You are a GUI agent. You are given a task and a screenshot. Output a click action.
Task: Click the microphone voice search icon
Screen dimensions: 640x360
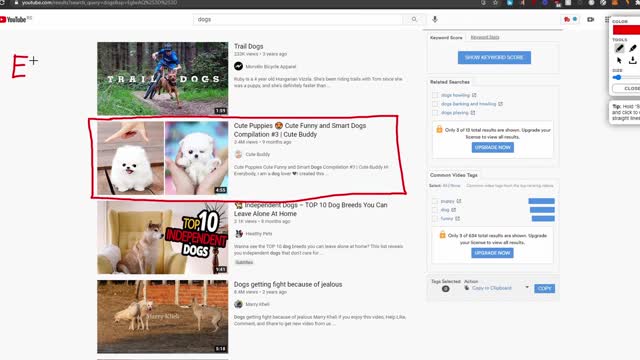435,19
